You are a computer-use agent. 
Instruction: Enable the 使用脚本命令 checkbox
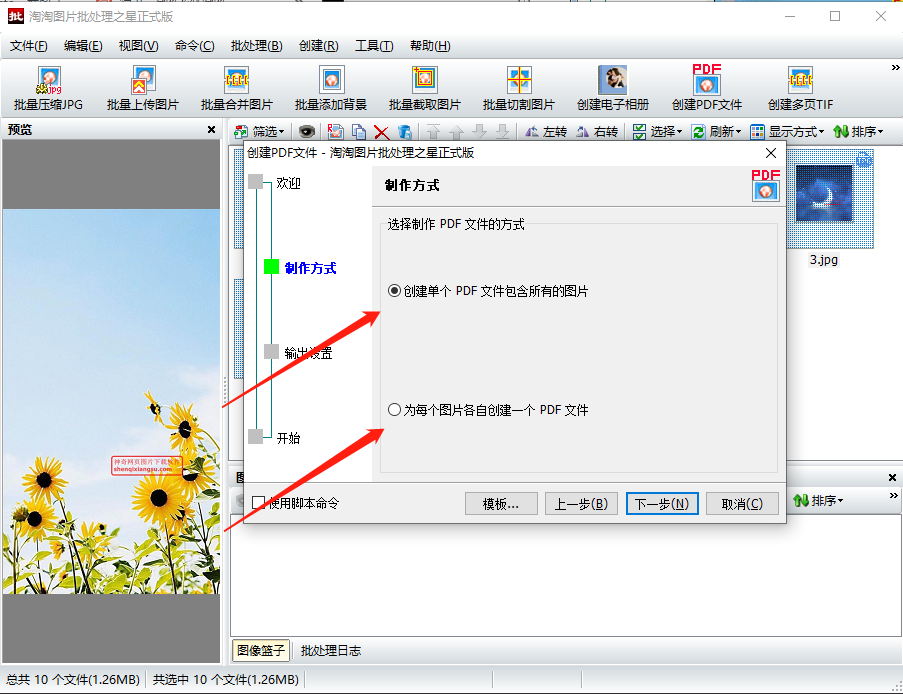259,503
